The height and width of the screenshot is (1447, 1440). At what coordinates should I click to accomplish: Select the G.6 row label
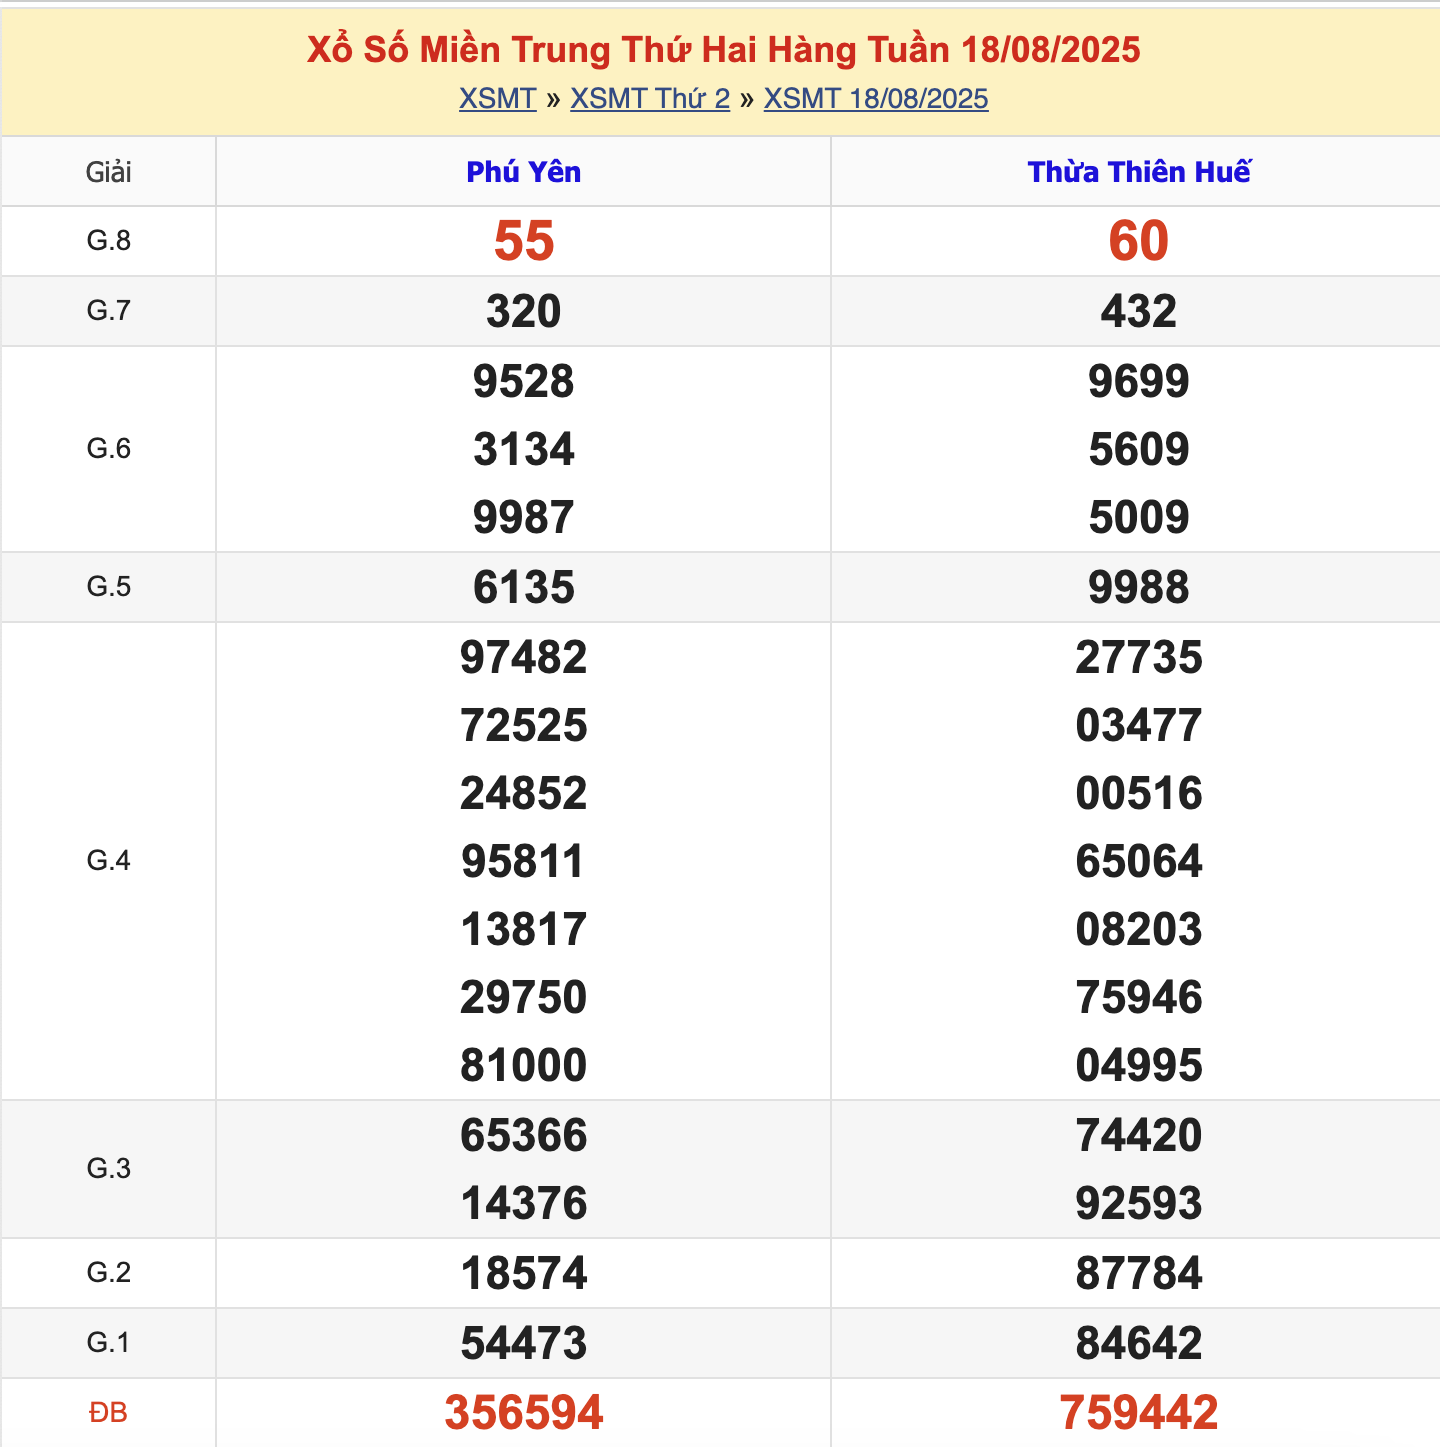108,448
